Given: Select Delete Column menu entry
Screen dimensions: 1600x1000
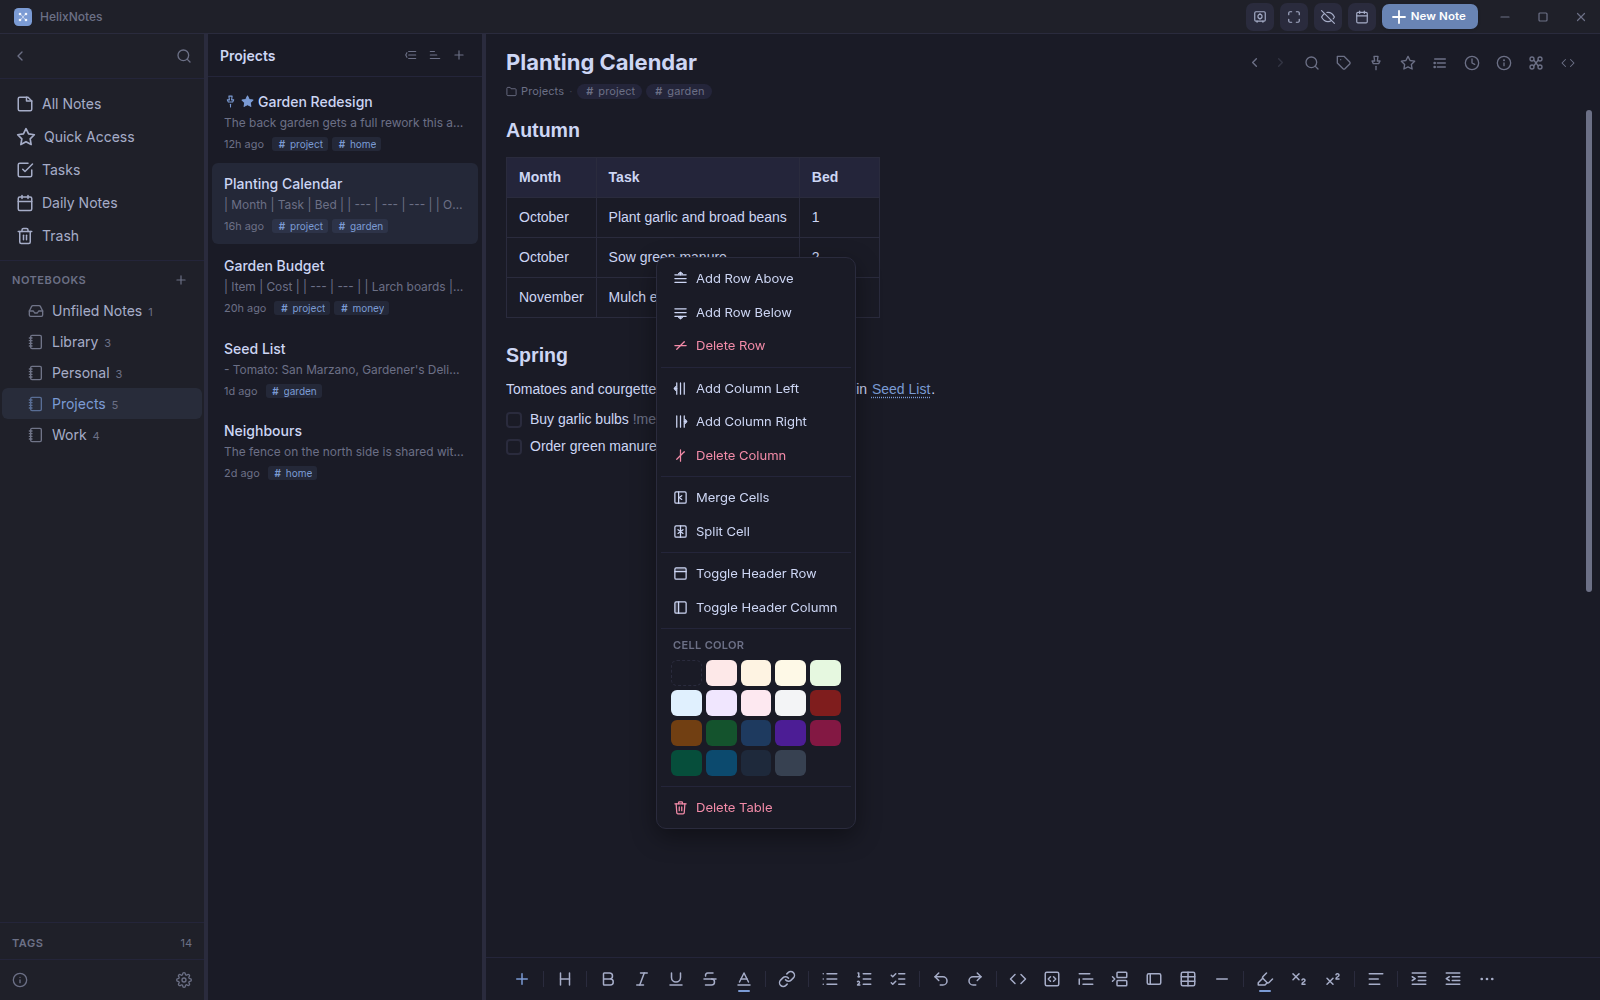Looking at the screenshot, I should tap(756, 456).
